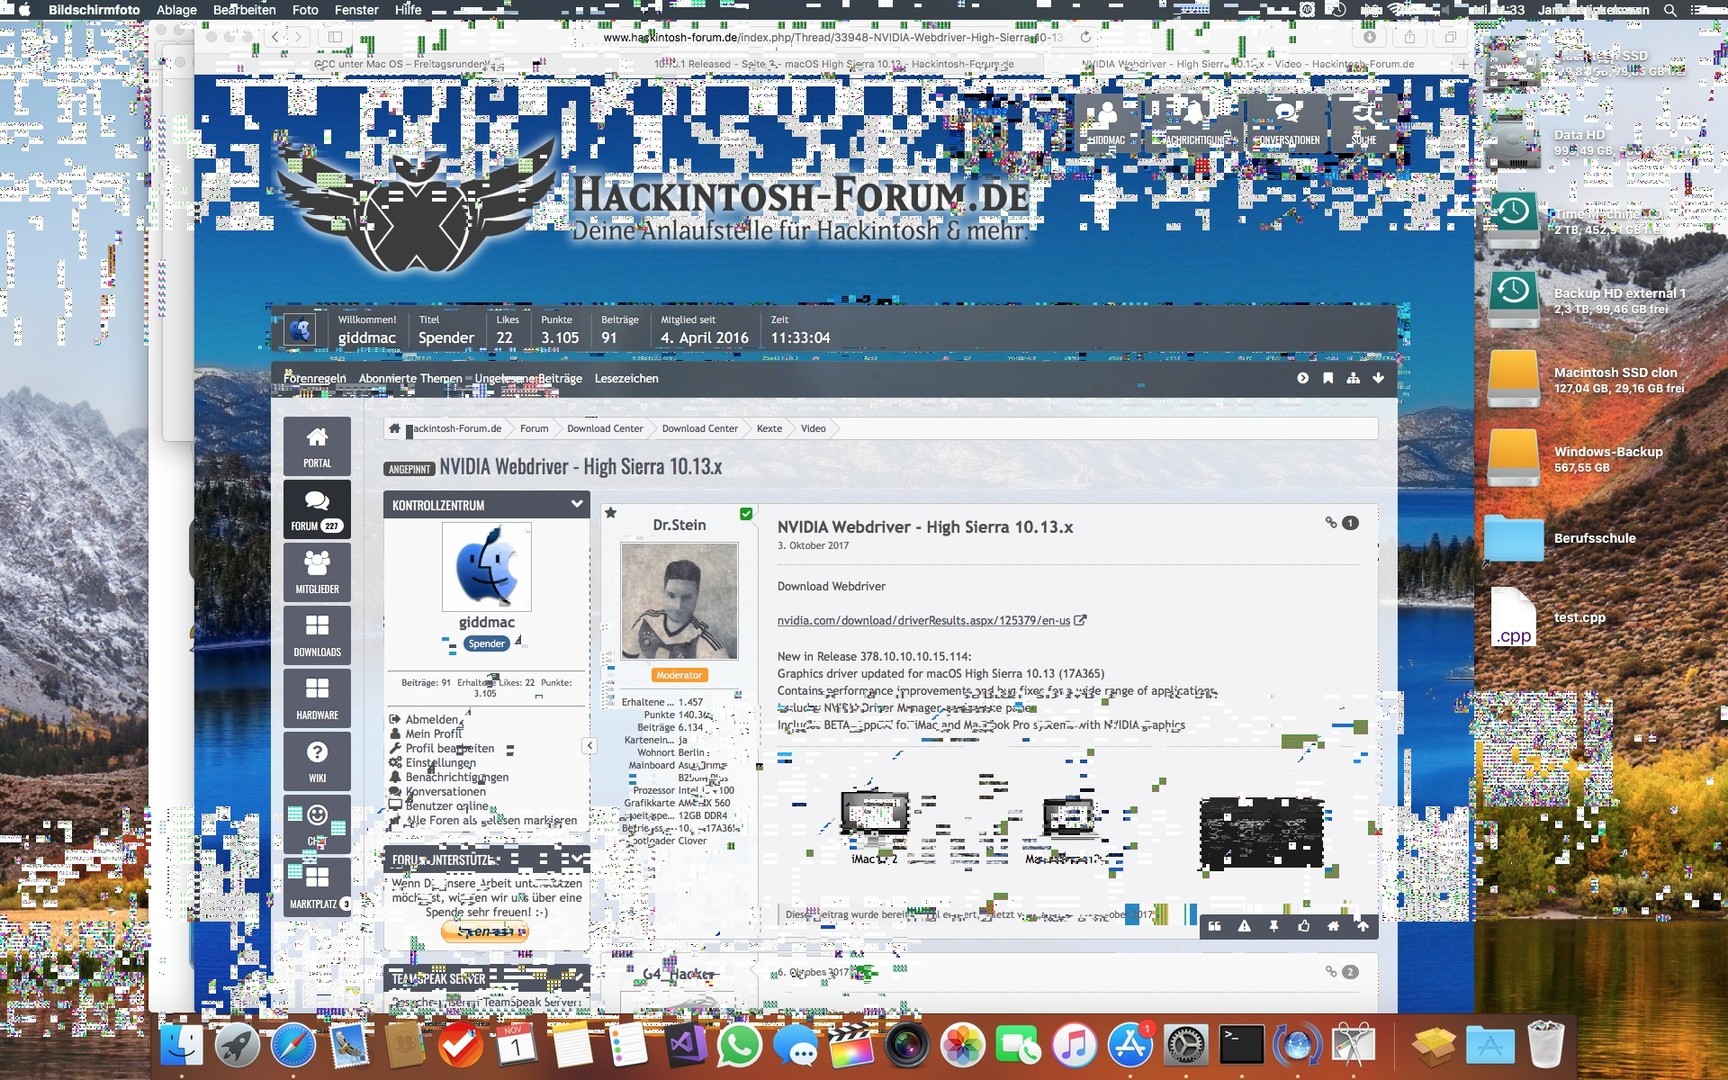Click the down-arrow icon in the navigation bar
The height and width of the screenshot is (1080, 1728).
click(x=1378, y=378)
